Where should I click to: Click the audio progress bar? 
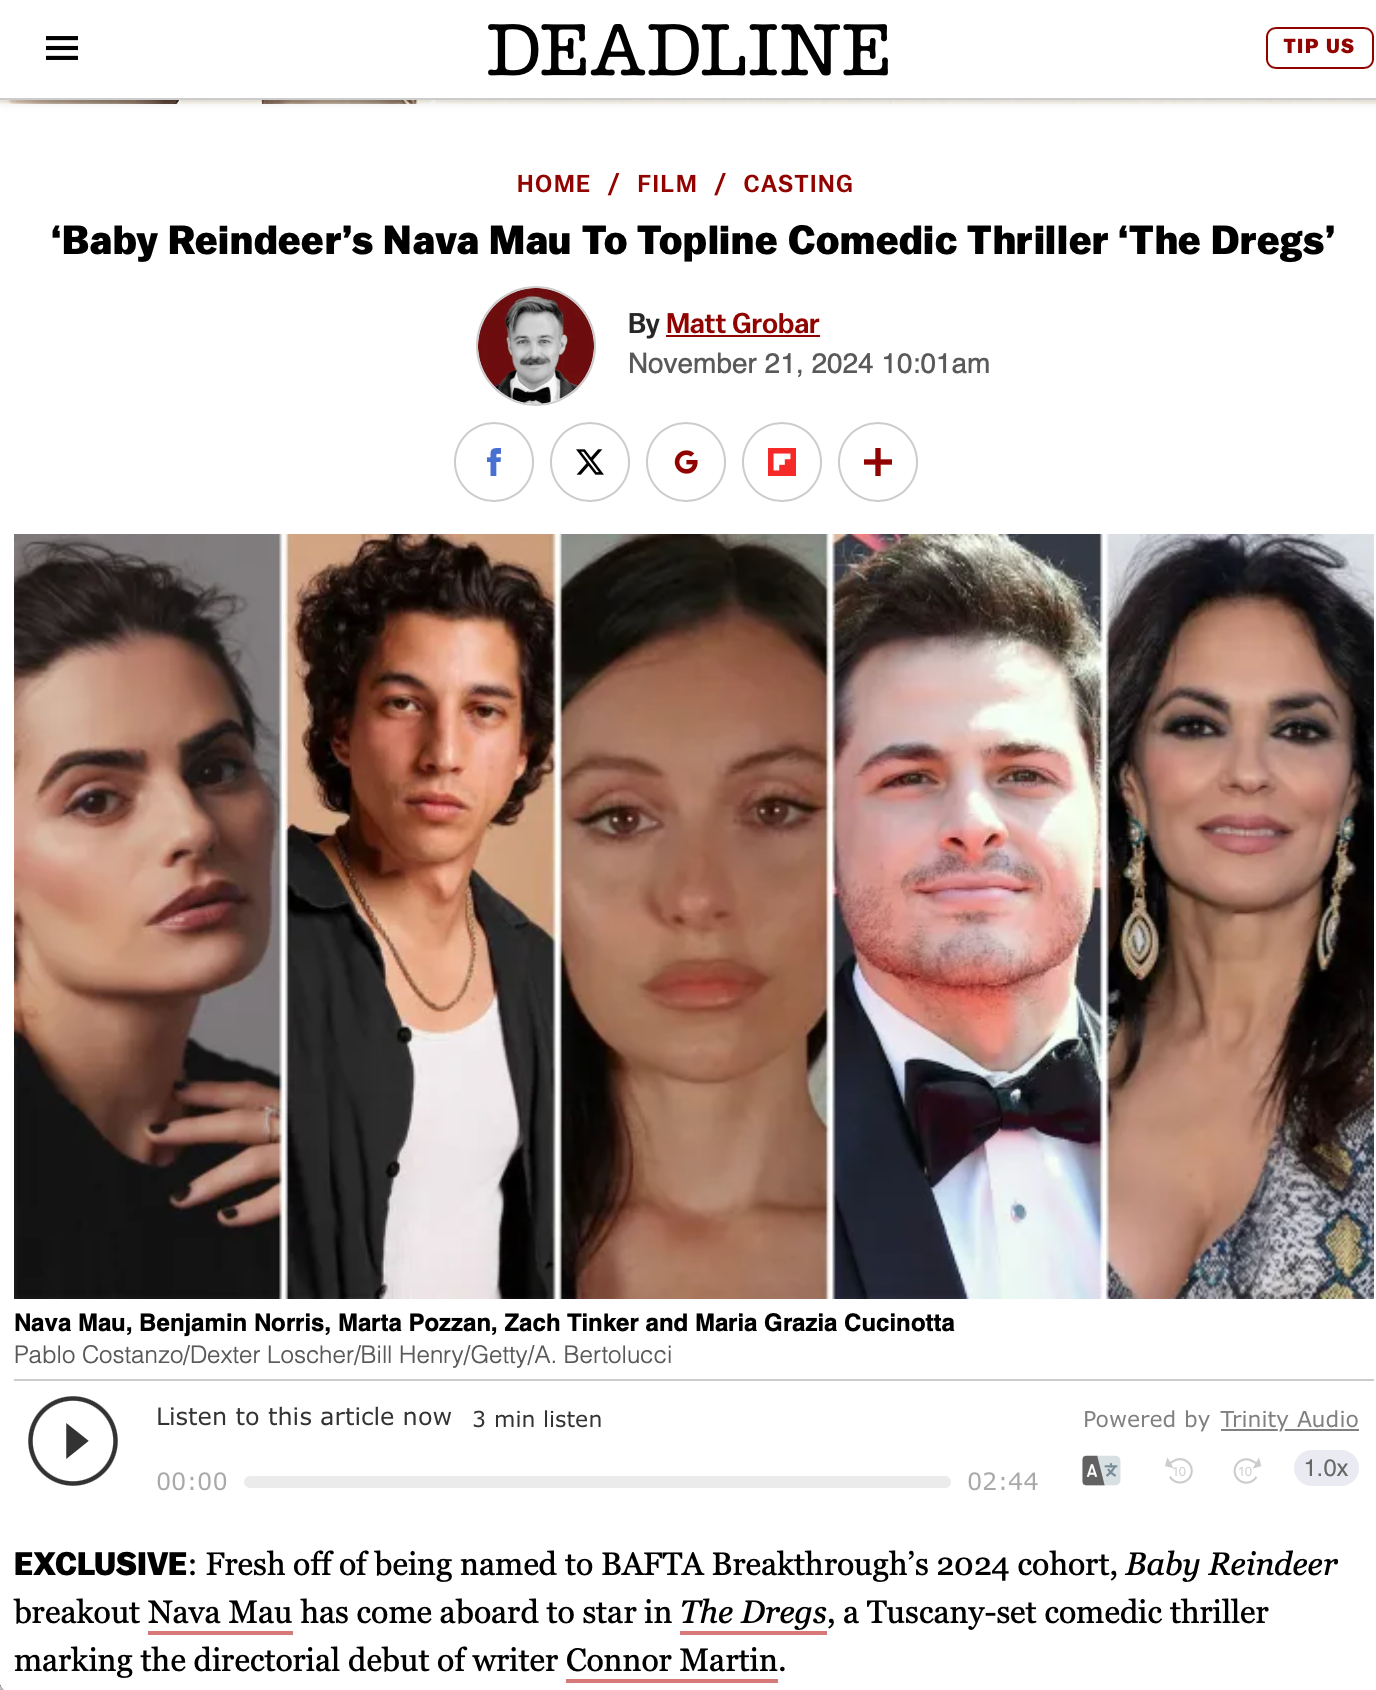pyautogui.click(x=597, y=1482)
